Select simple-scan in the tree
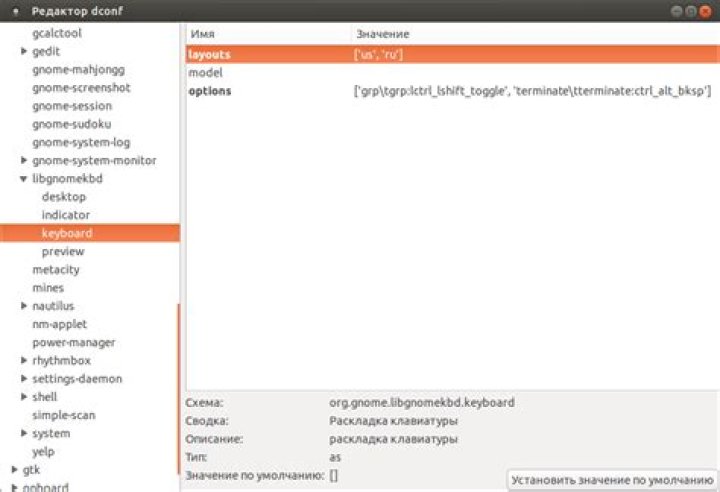720x492 pixels. (x=63, y=415)
